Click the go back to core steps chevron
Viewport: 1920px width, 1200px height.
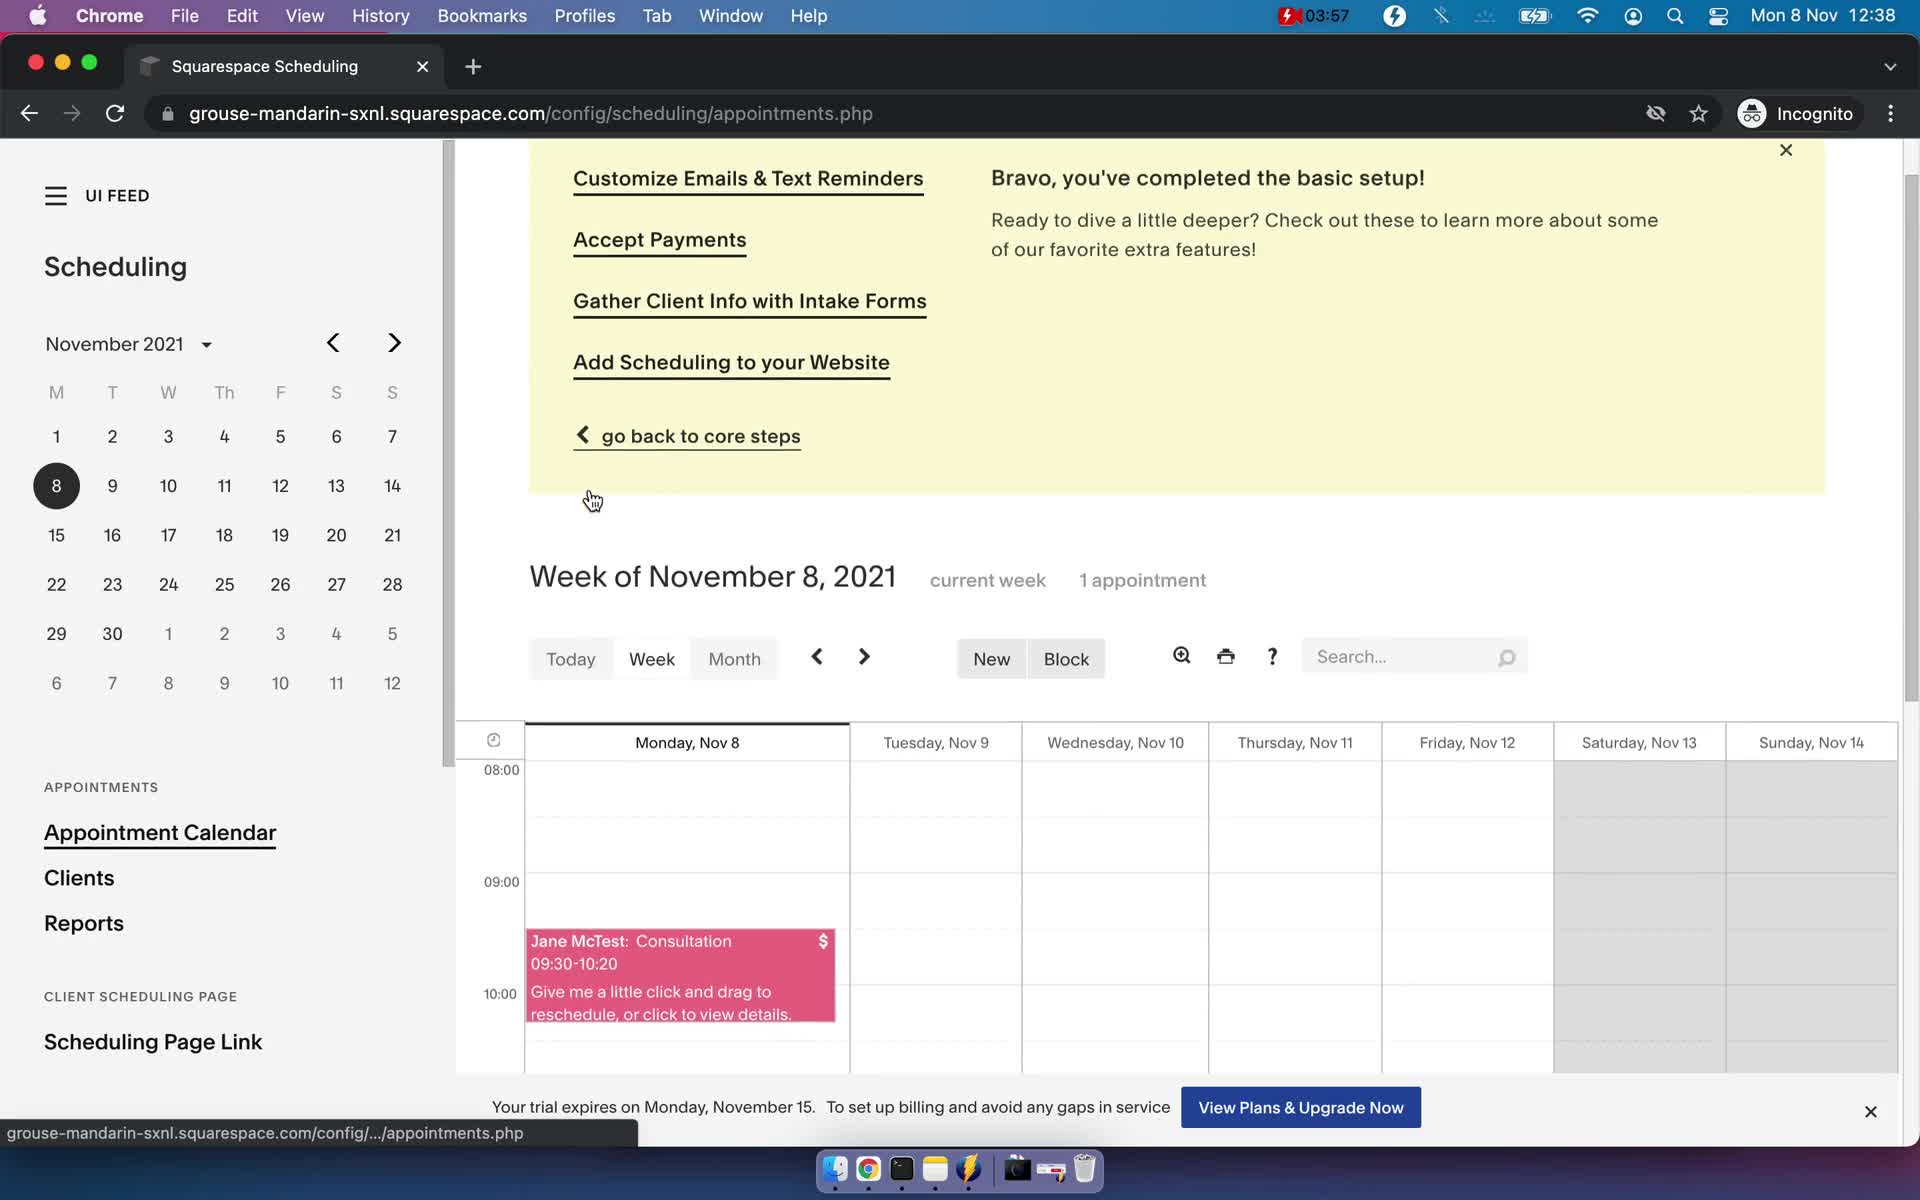583,435
